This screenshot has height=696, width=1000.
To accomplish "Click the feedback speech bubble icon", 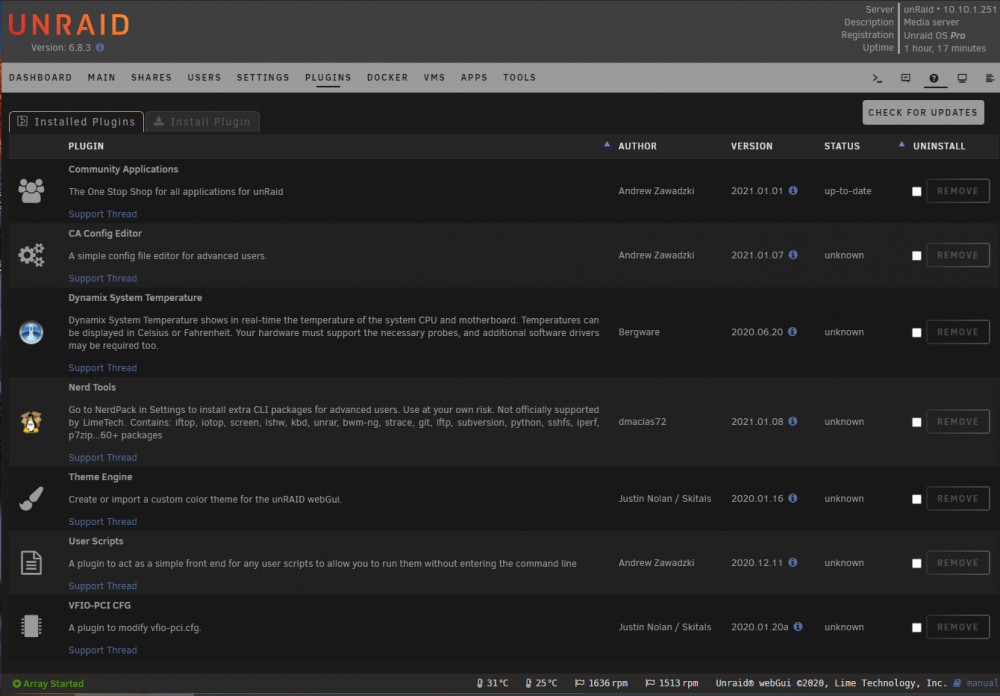I will point(906,78).
